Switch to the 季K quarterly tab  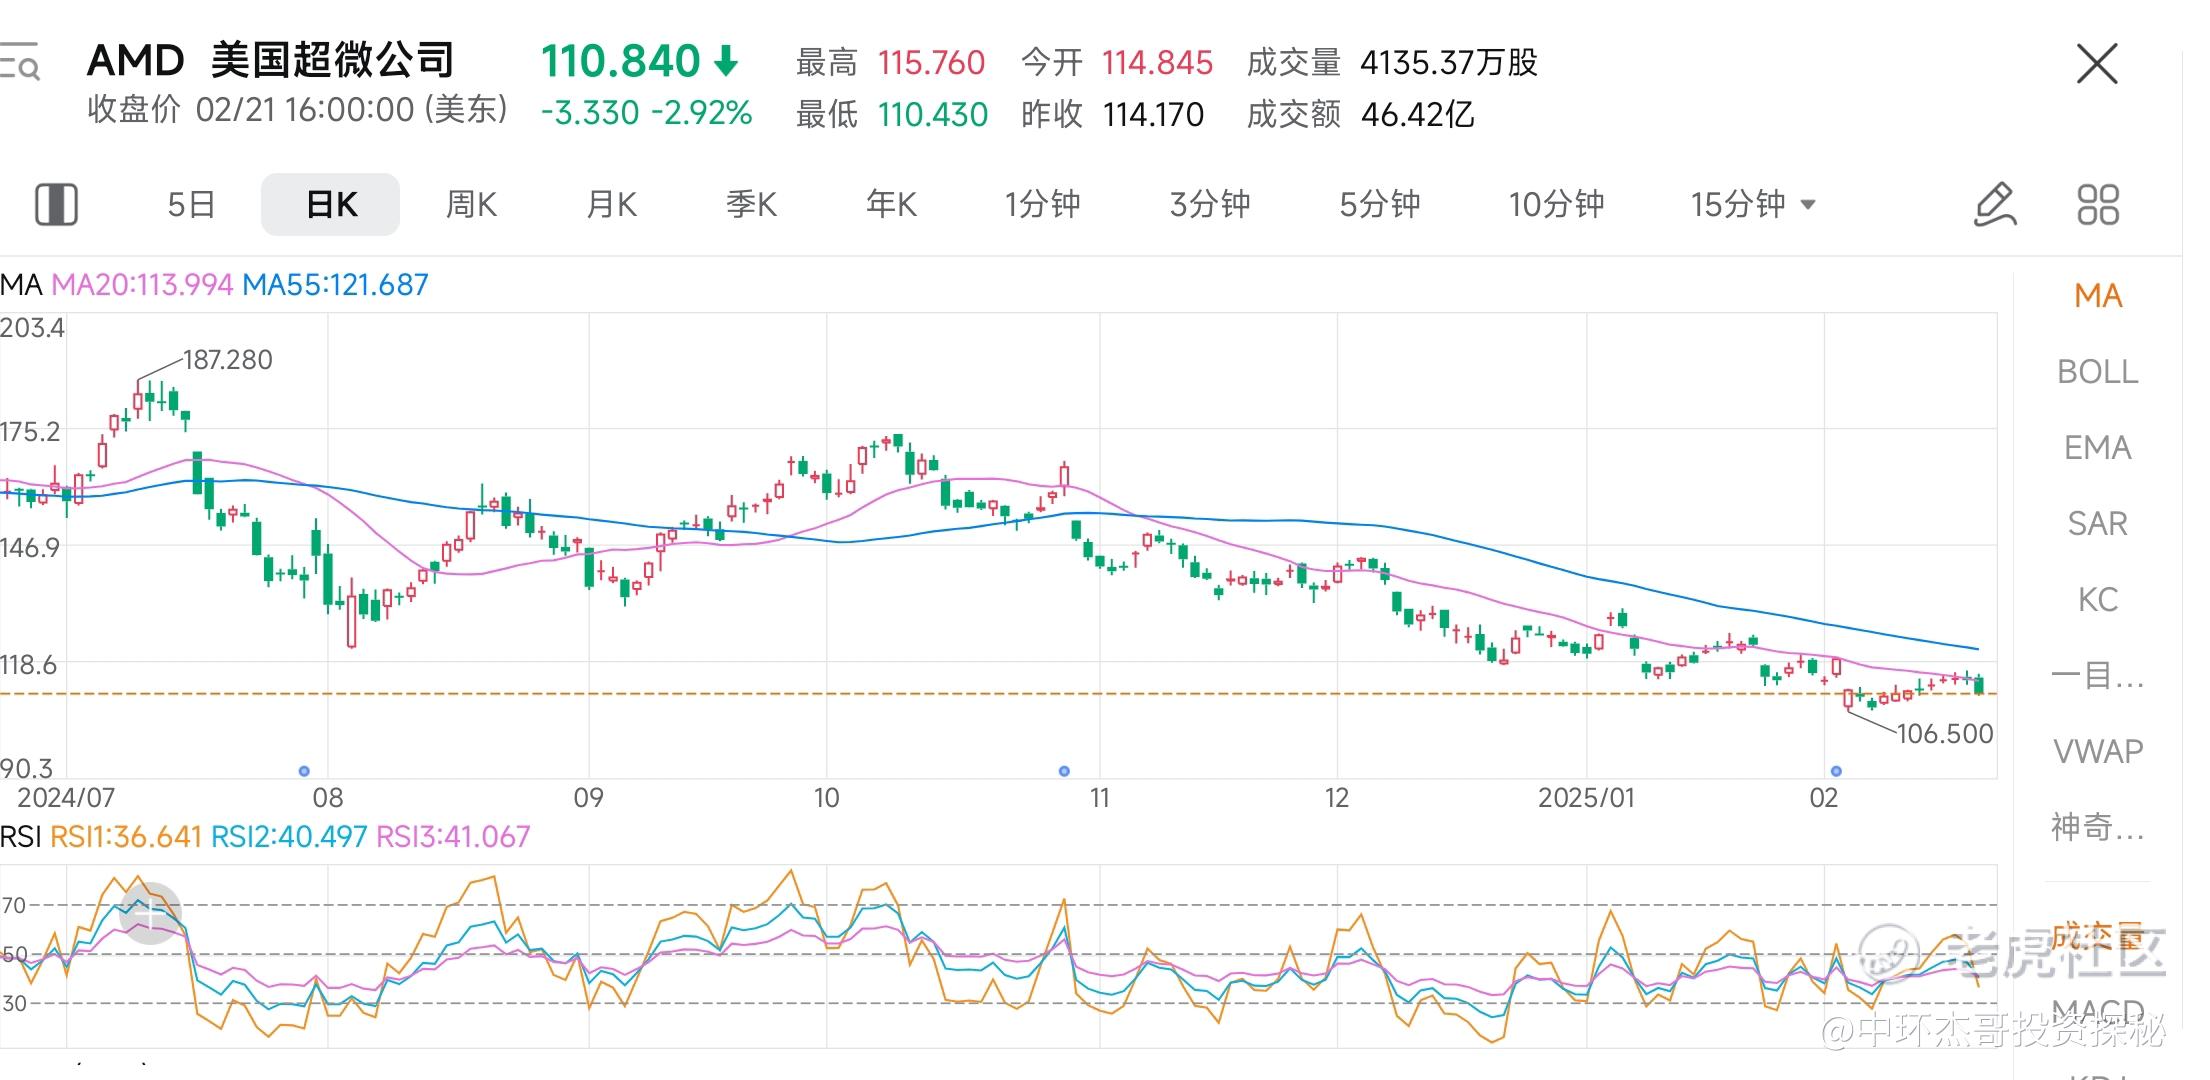[751, 204]
